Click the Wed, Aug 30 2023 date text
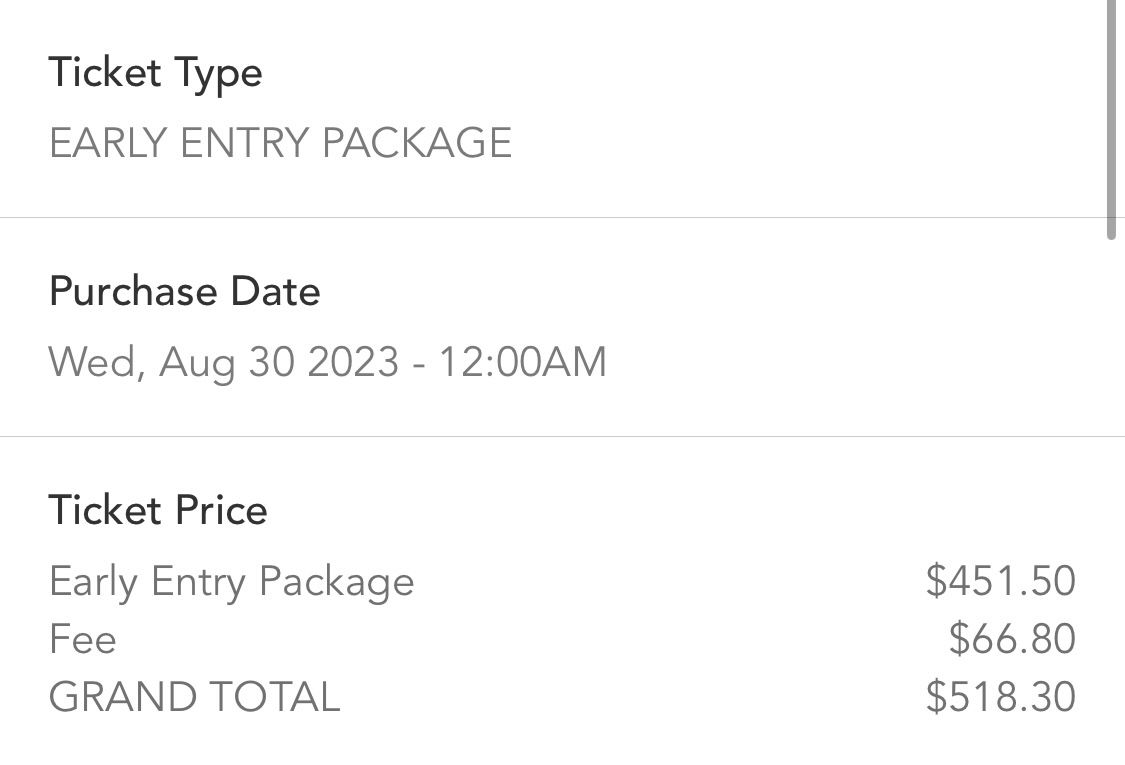 [x=223, y=362]
